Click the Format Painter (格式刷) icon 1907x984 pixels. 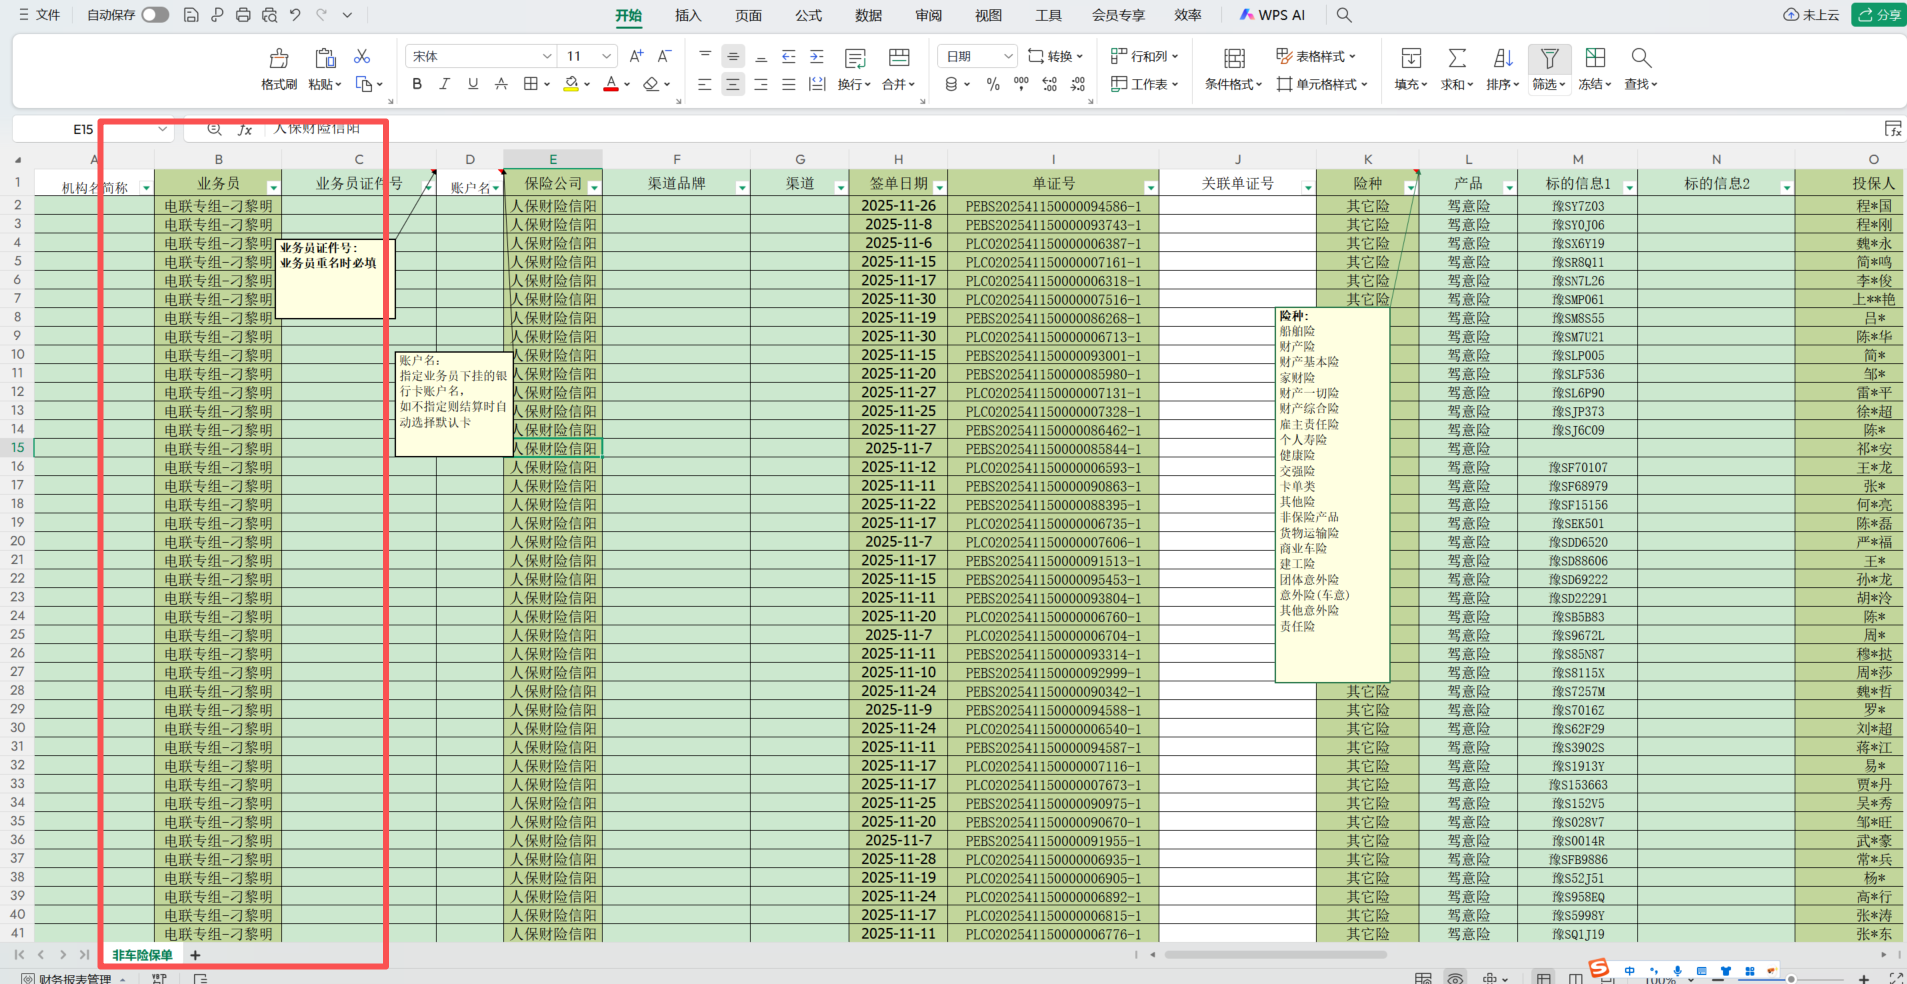coord(279,59)
